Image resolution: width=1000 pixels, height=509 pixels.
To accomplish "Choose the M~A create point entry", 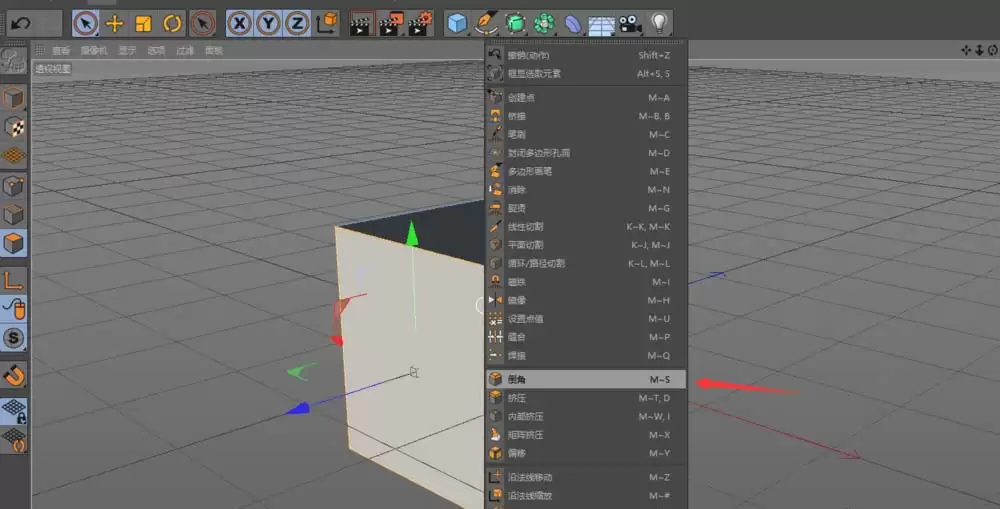I will pyautogui.click(x=585, y=98).
